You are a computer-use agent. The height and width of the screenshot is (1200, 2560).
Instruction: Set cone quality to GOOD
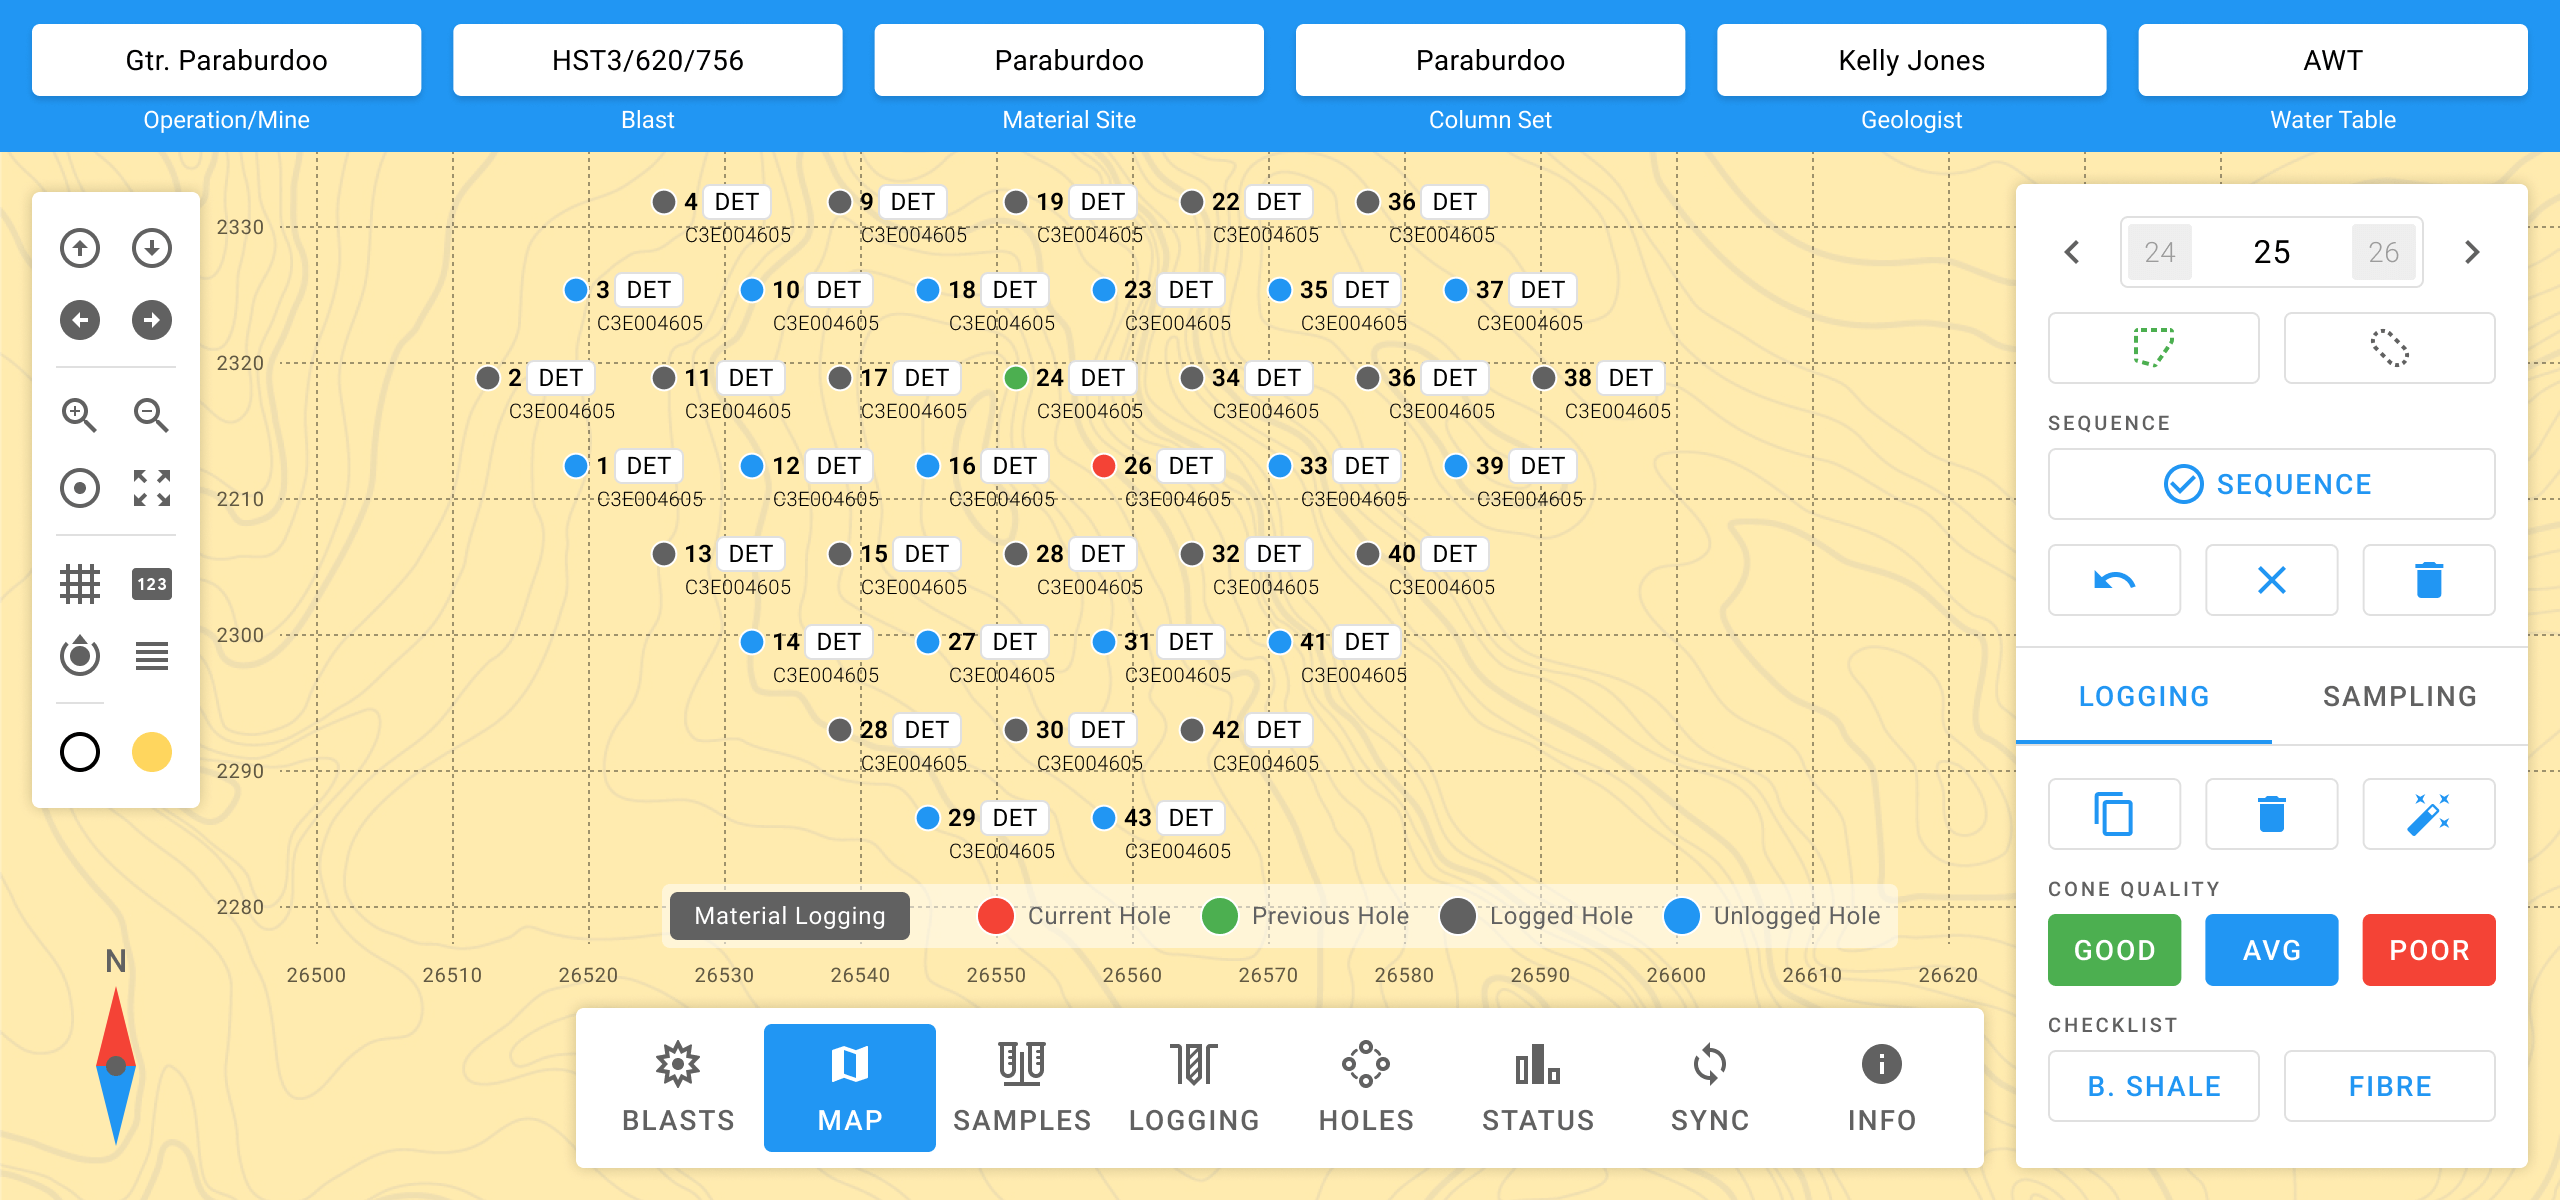pyautogui.click(x=2114, y=950)
